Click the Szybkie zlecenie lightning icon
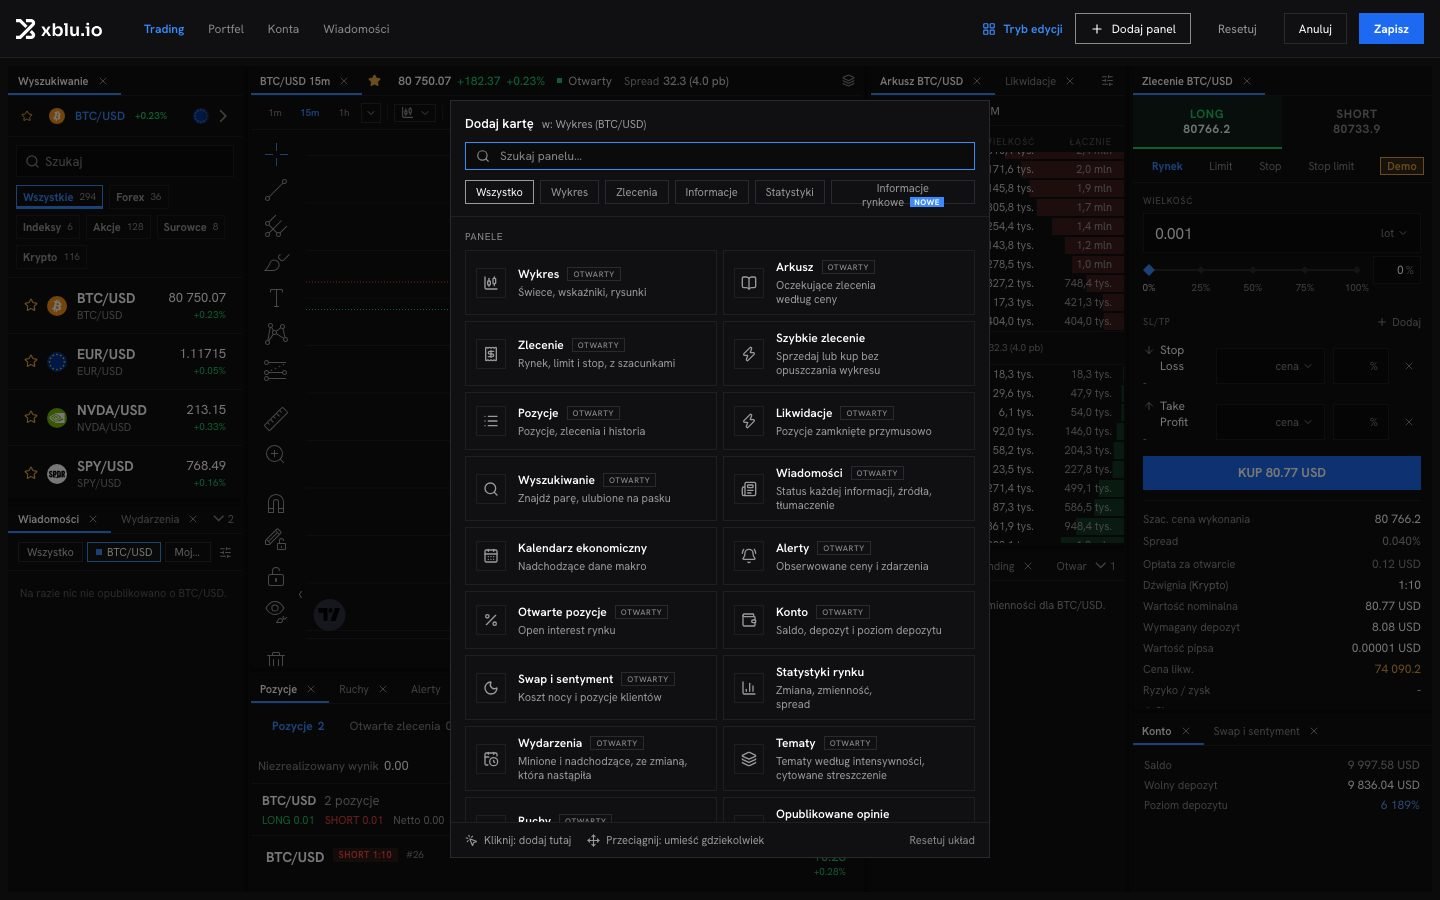This screenshot has width=1440, height=900. (x=749, y=354)
